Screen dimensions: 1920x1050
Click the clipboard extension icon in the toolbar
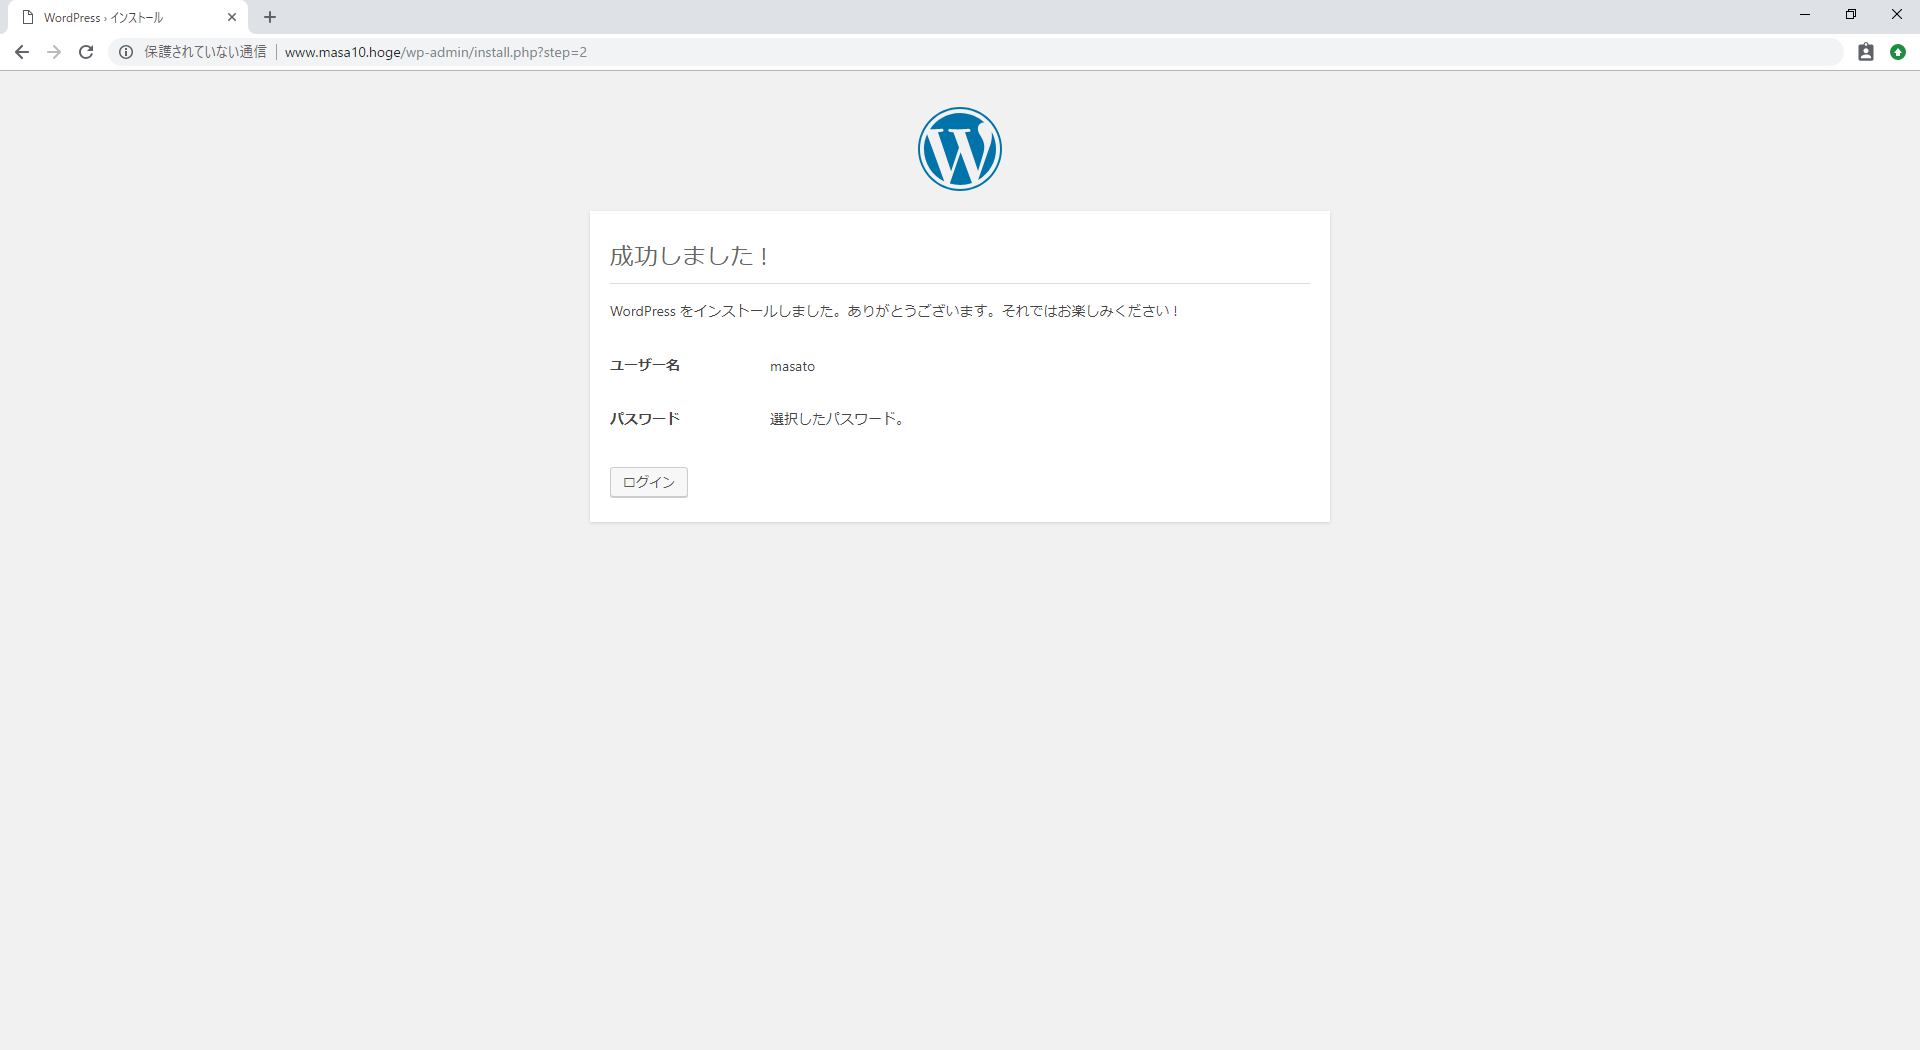[1866, 52]
